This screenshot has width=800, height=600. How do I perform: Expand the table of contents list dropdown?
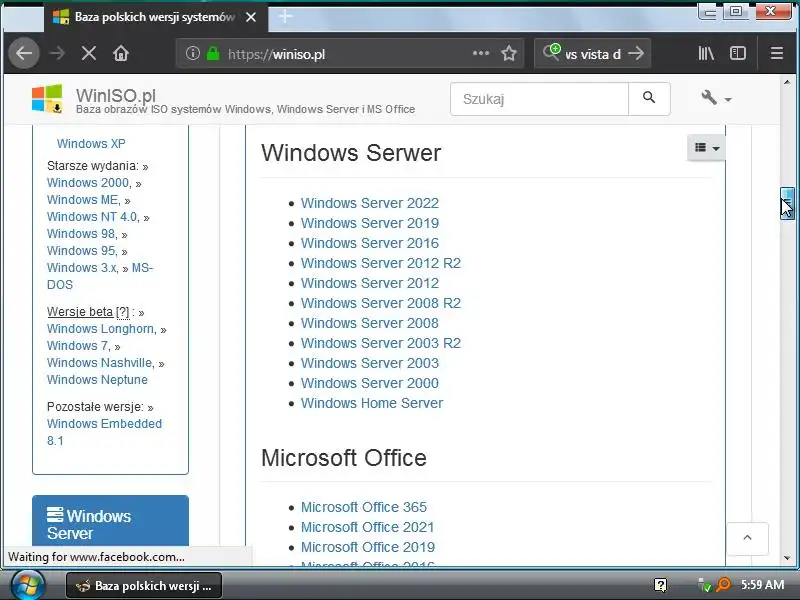pos(707,148)
